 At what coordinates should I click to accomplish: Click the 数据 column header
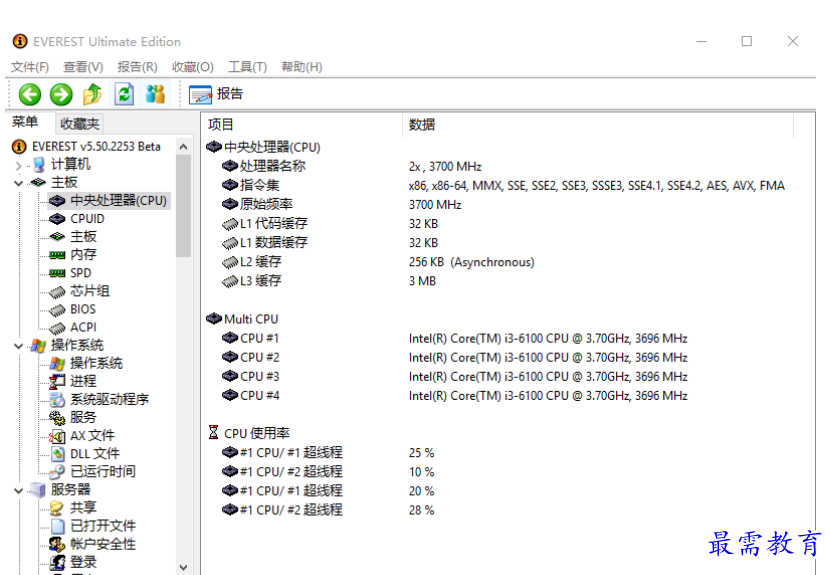598,125
